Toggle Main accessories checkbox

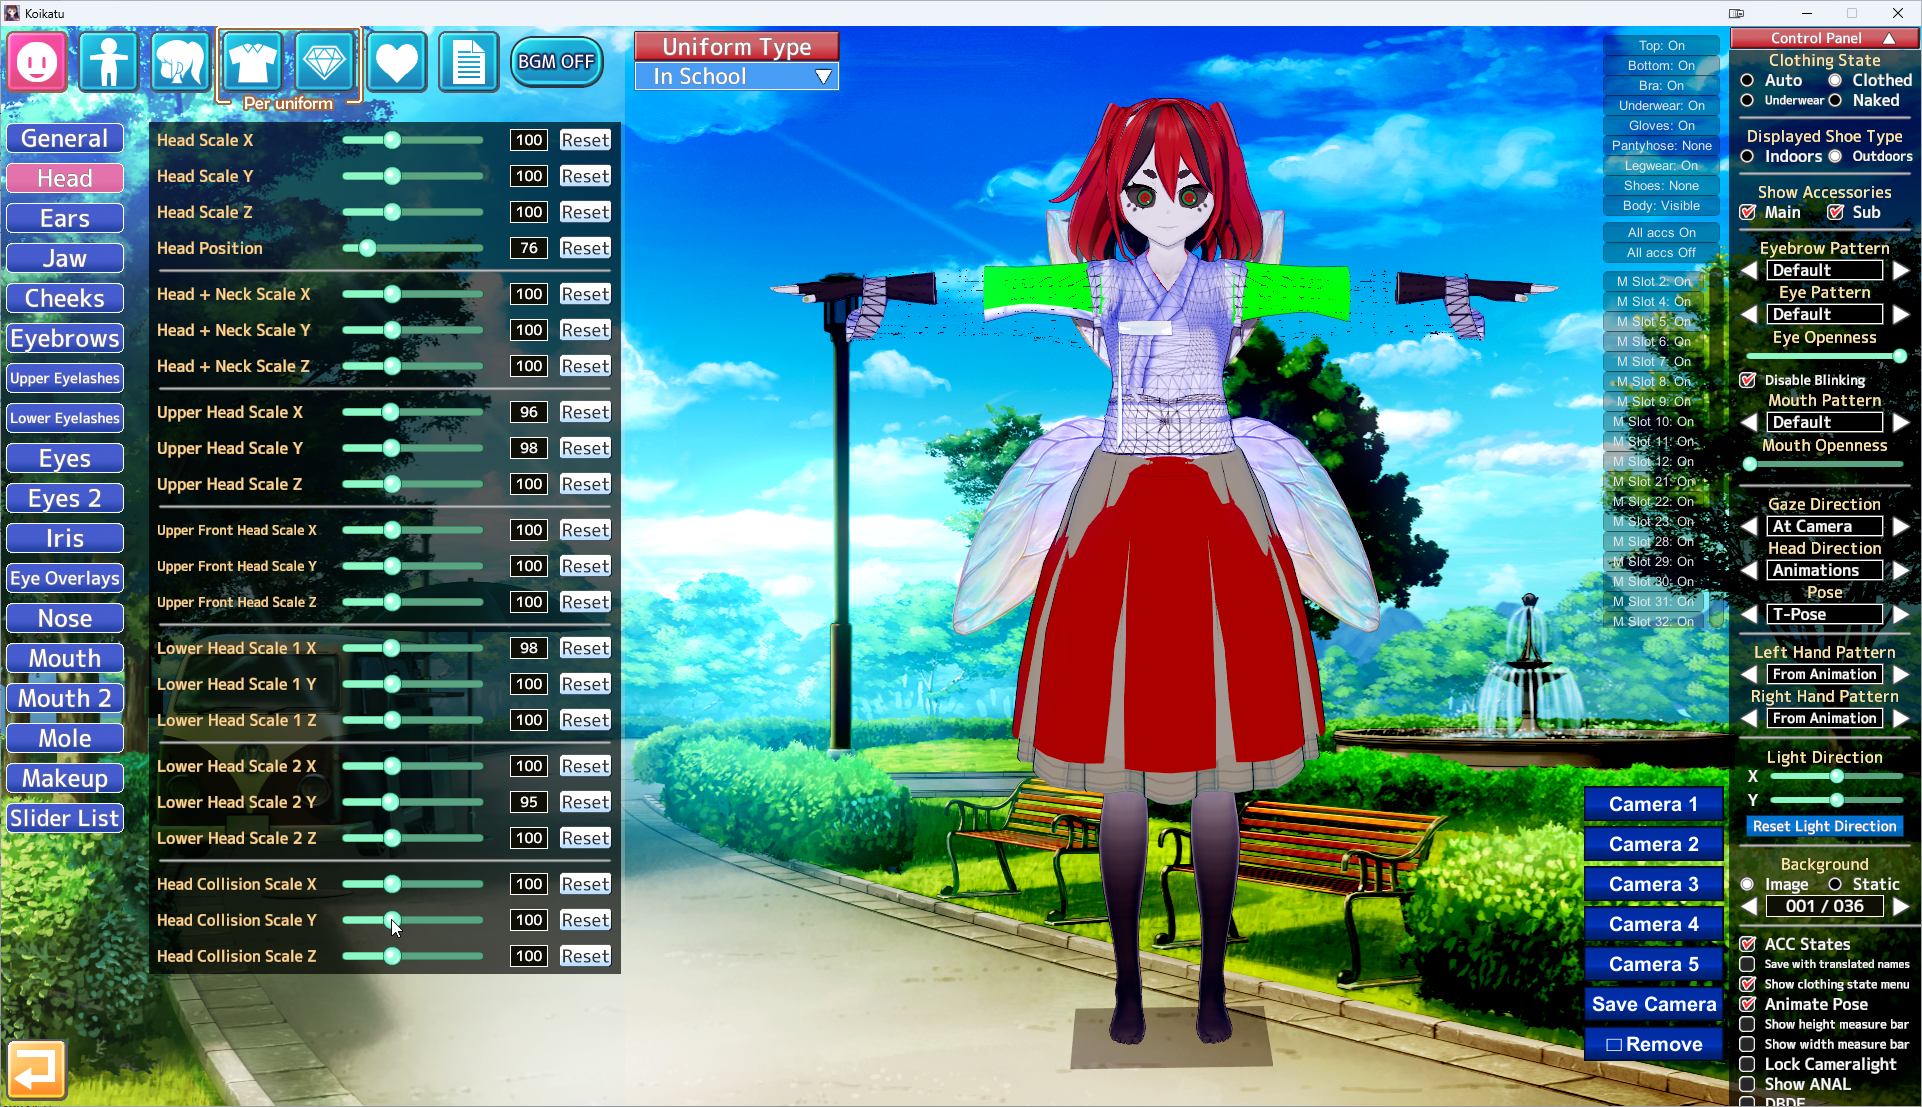coord(1748,212)
